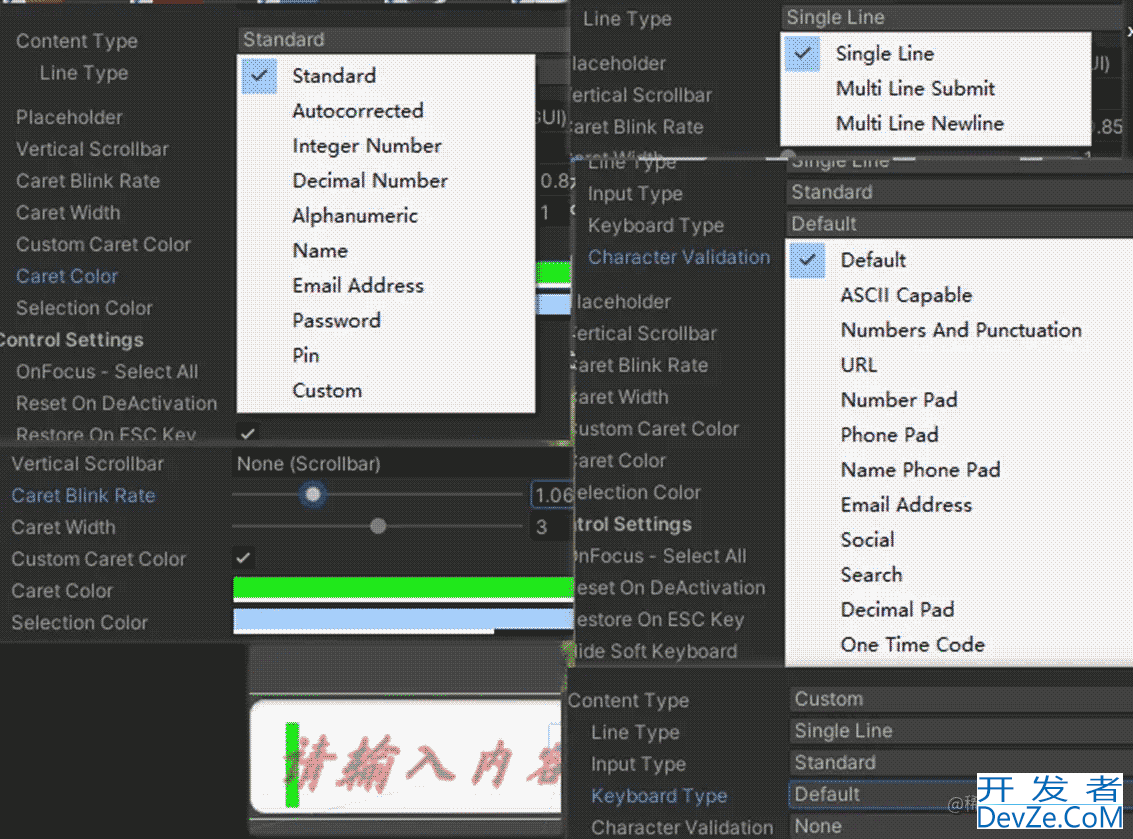
Task: Click the bottom Keyboard Type label
Action: (x=659, y=796)
